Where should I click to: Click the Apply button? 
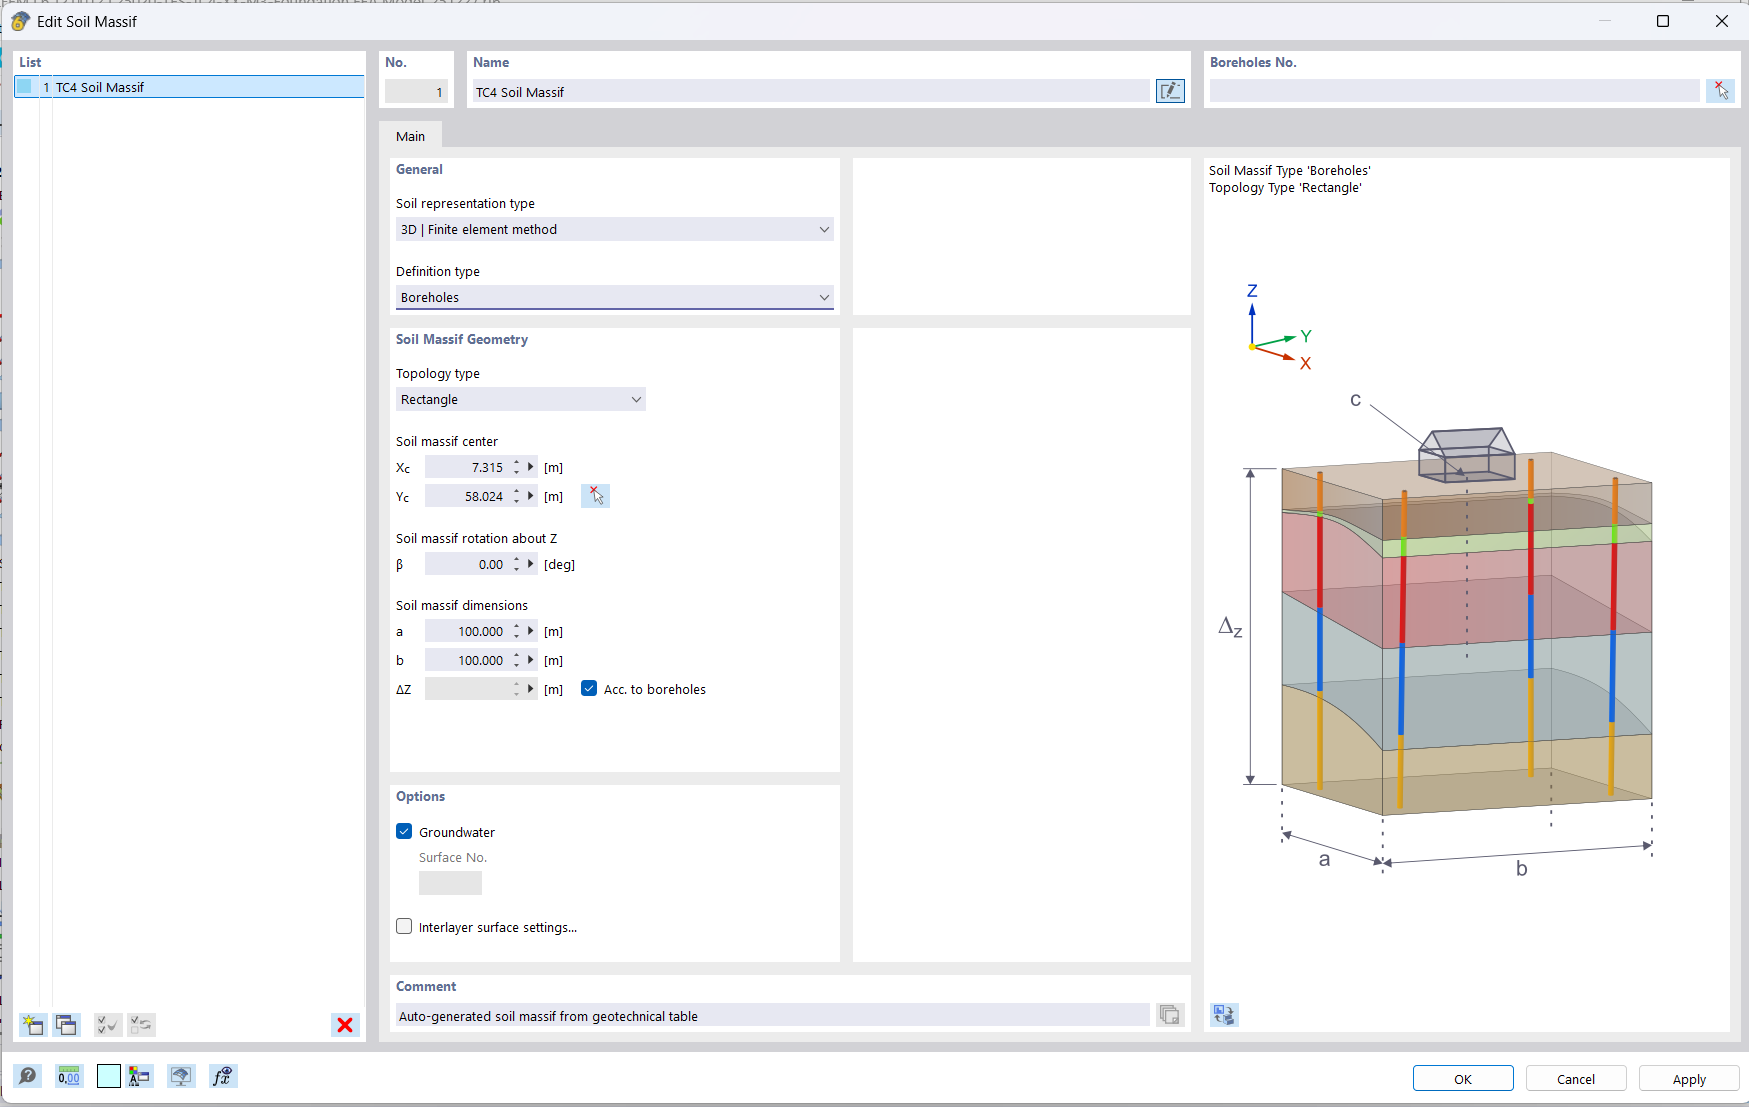tap(1688, 1079)
